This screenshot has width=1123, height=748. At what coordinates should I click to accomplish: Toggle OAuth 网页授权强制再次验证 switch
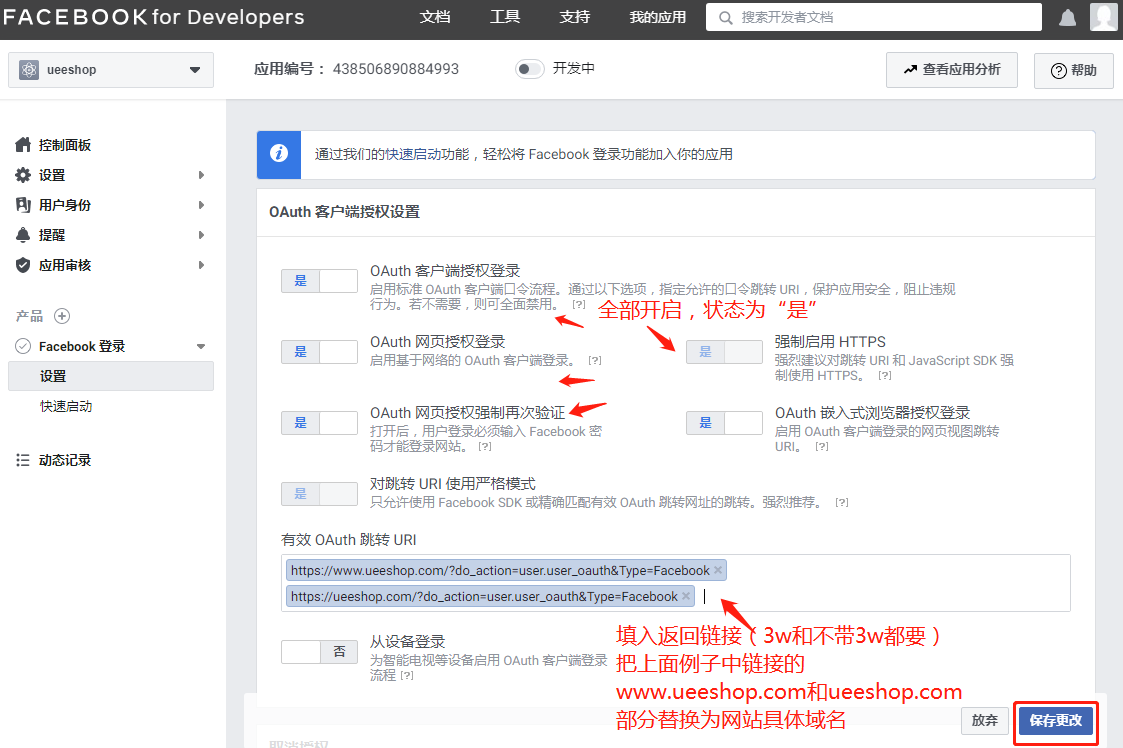[319, 423]
